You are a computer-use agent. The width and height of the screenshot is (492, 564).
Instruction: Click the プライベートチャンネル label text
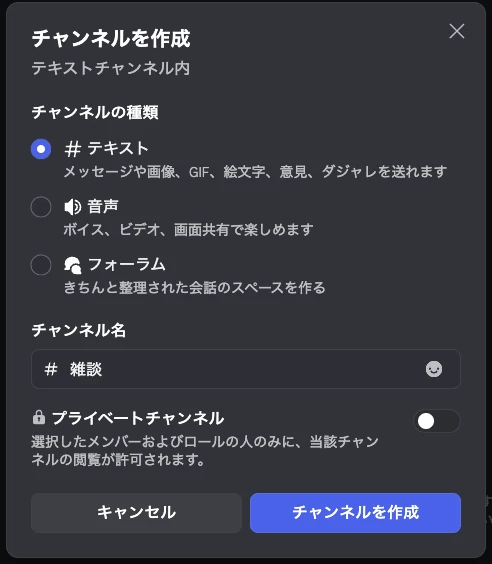pyautogui.click(x=138, y=418)
